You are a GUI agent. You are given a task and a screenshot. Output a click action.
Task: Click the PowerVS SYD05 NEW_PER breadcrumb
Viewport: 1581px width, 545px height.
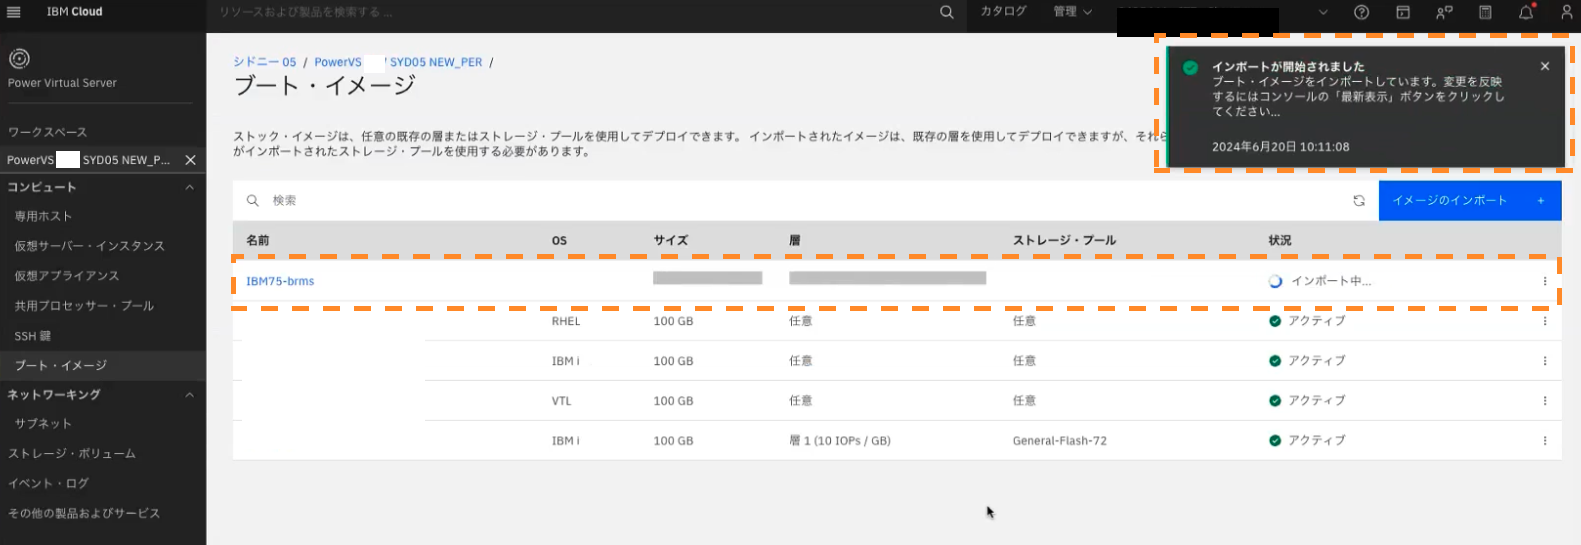point(398,62)
